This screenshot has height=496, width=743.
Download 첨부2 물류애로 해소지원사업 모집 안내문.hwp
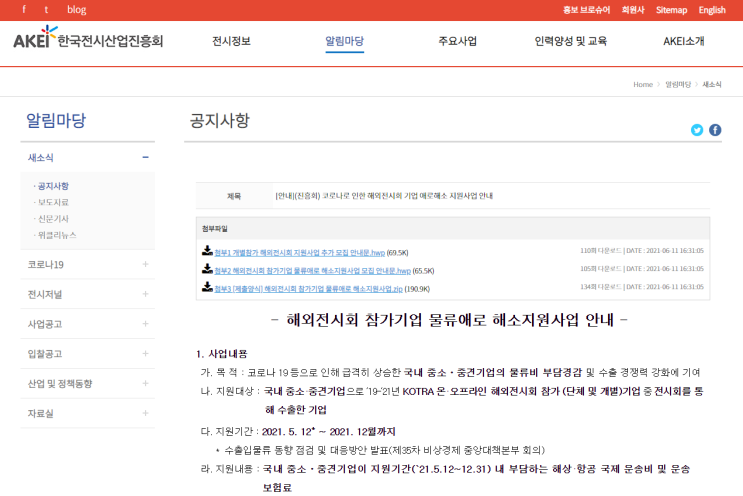tap(312, 271)
